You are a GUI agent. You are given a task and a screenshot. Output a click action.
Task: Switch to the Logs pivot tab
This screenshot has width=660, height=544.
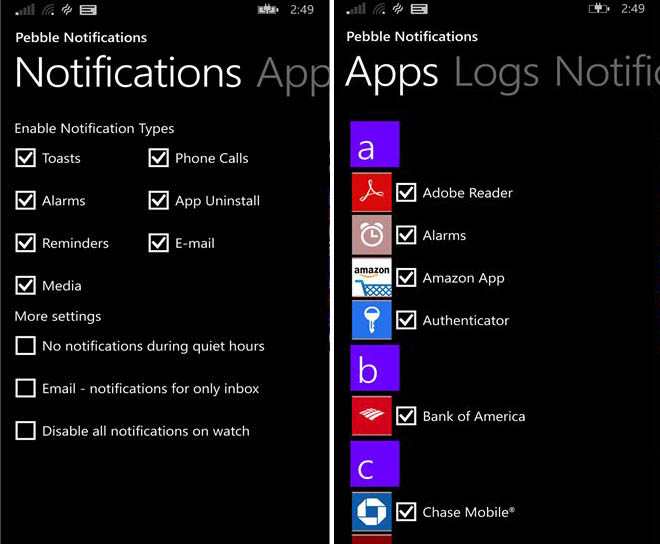[x=497, y=75]
